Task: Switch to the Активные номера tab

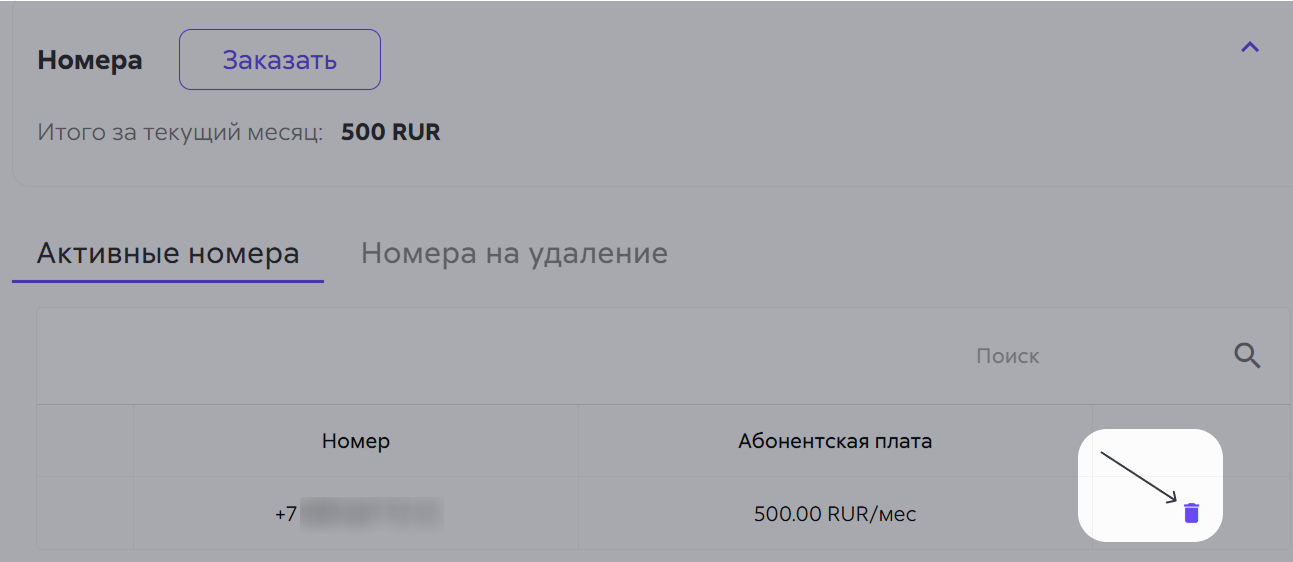Action: pos(168,253)
